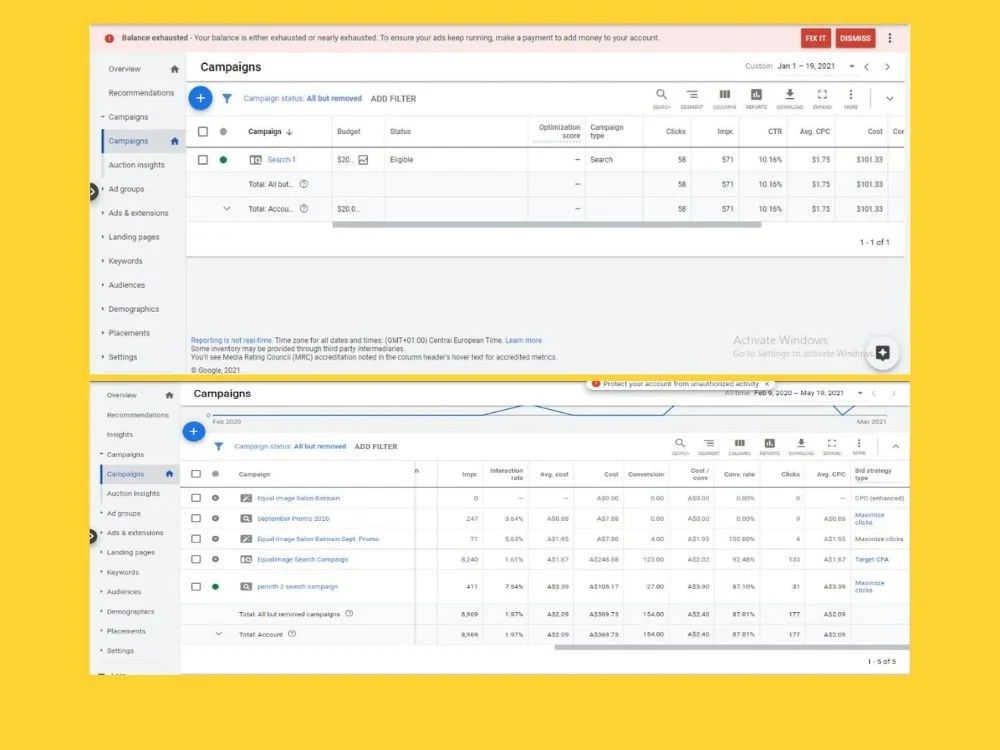Click the Download icon in the top screenshot toolbar

point(790,94)
